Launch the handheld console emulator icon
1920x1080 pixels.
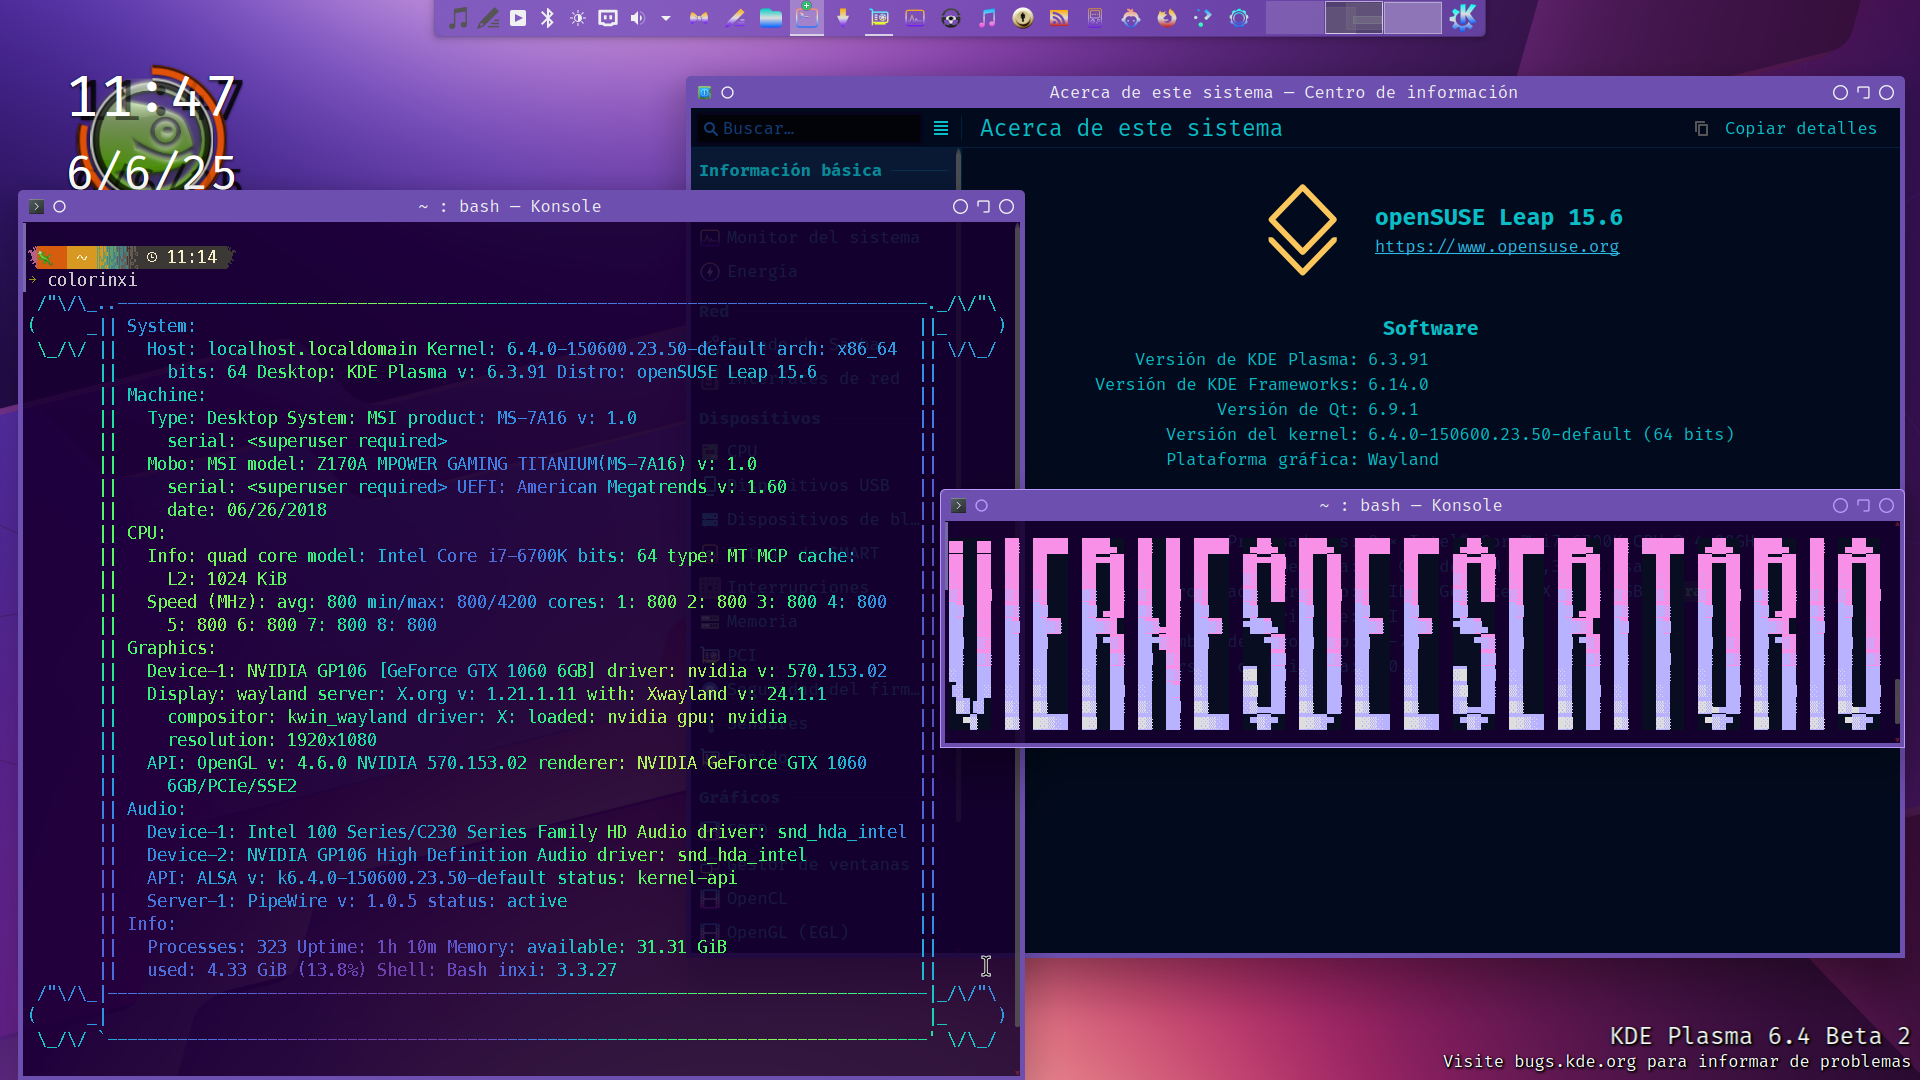point(1095,18)
